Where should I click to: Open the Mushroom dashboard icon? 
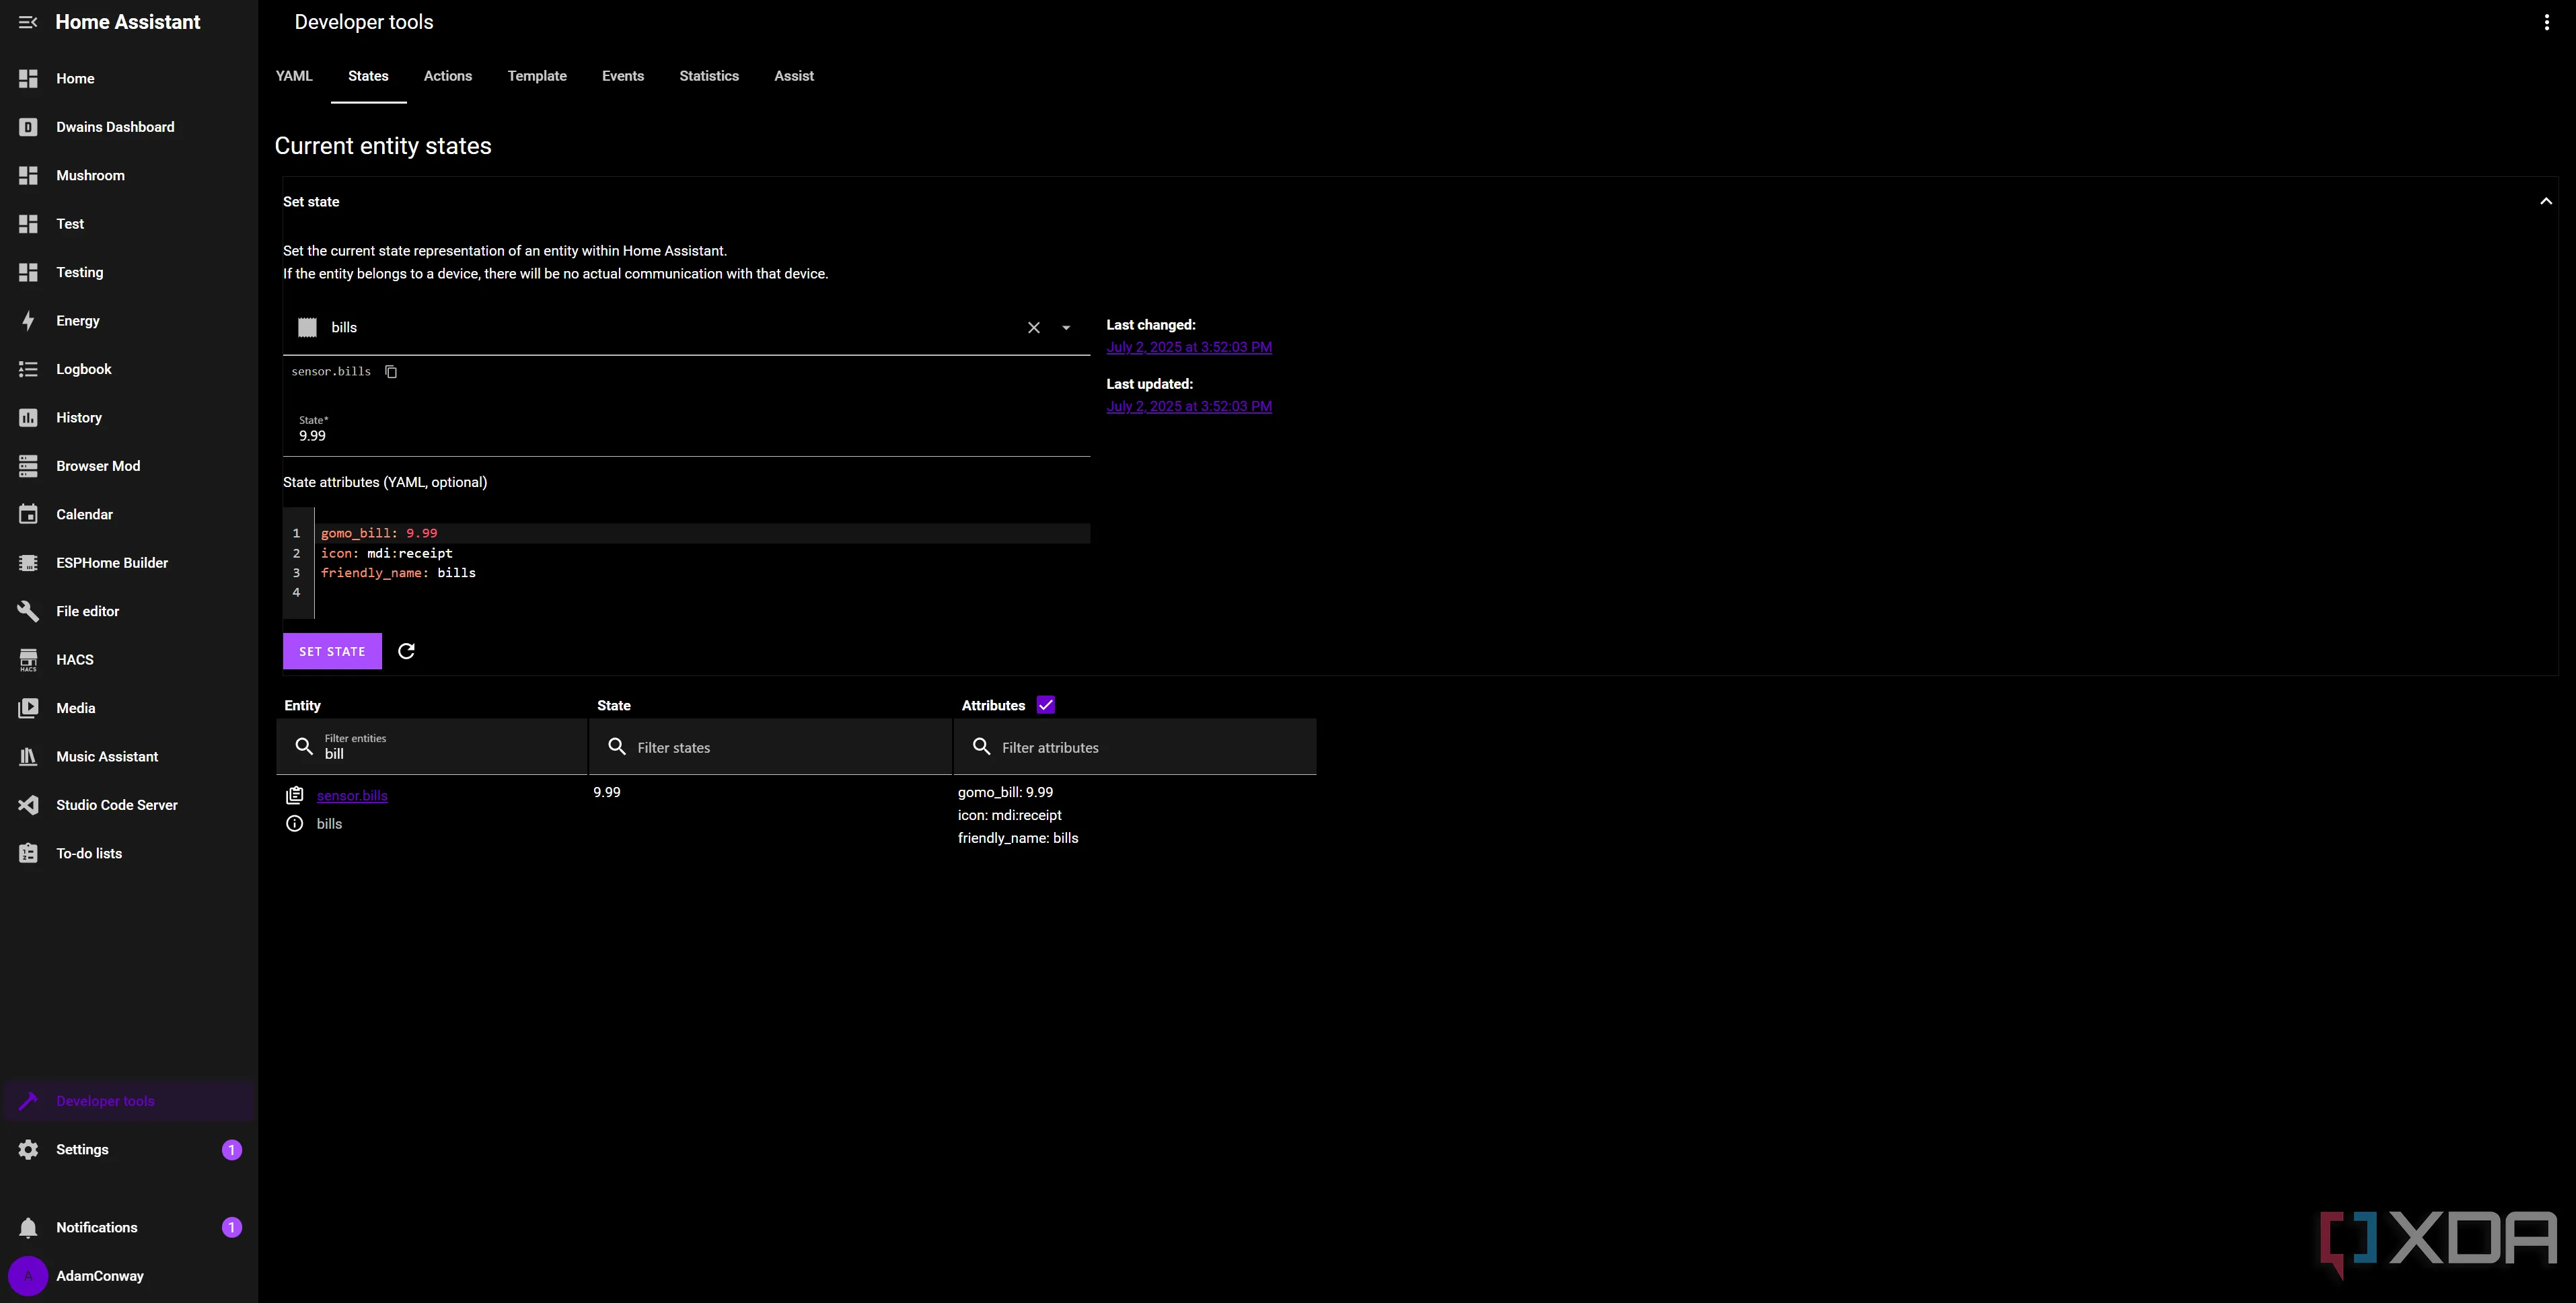[28, 175]
